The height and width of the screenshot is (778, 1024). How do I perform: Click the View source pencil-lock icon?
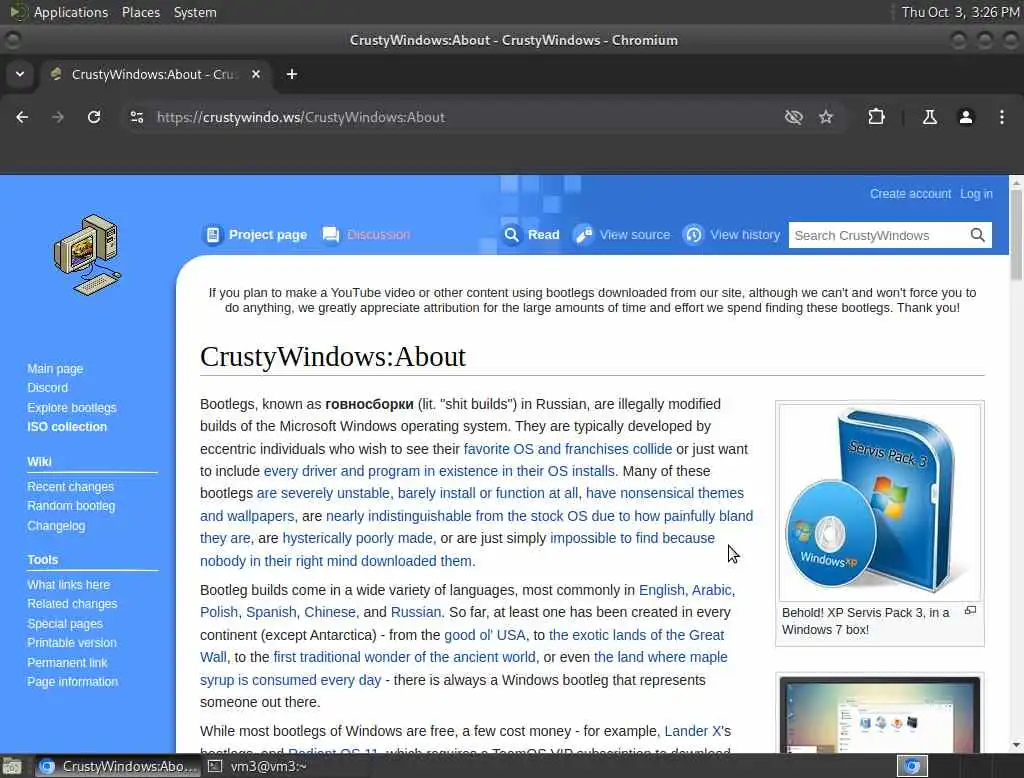pyautogui.click(x=583, y=235)
